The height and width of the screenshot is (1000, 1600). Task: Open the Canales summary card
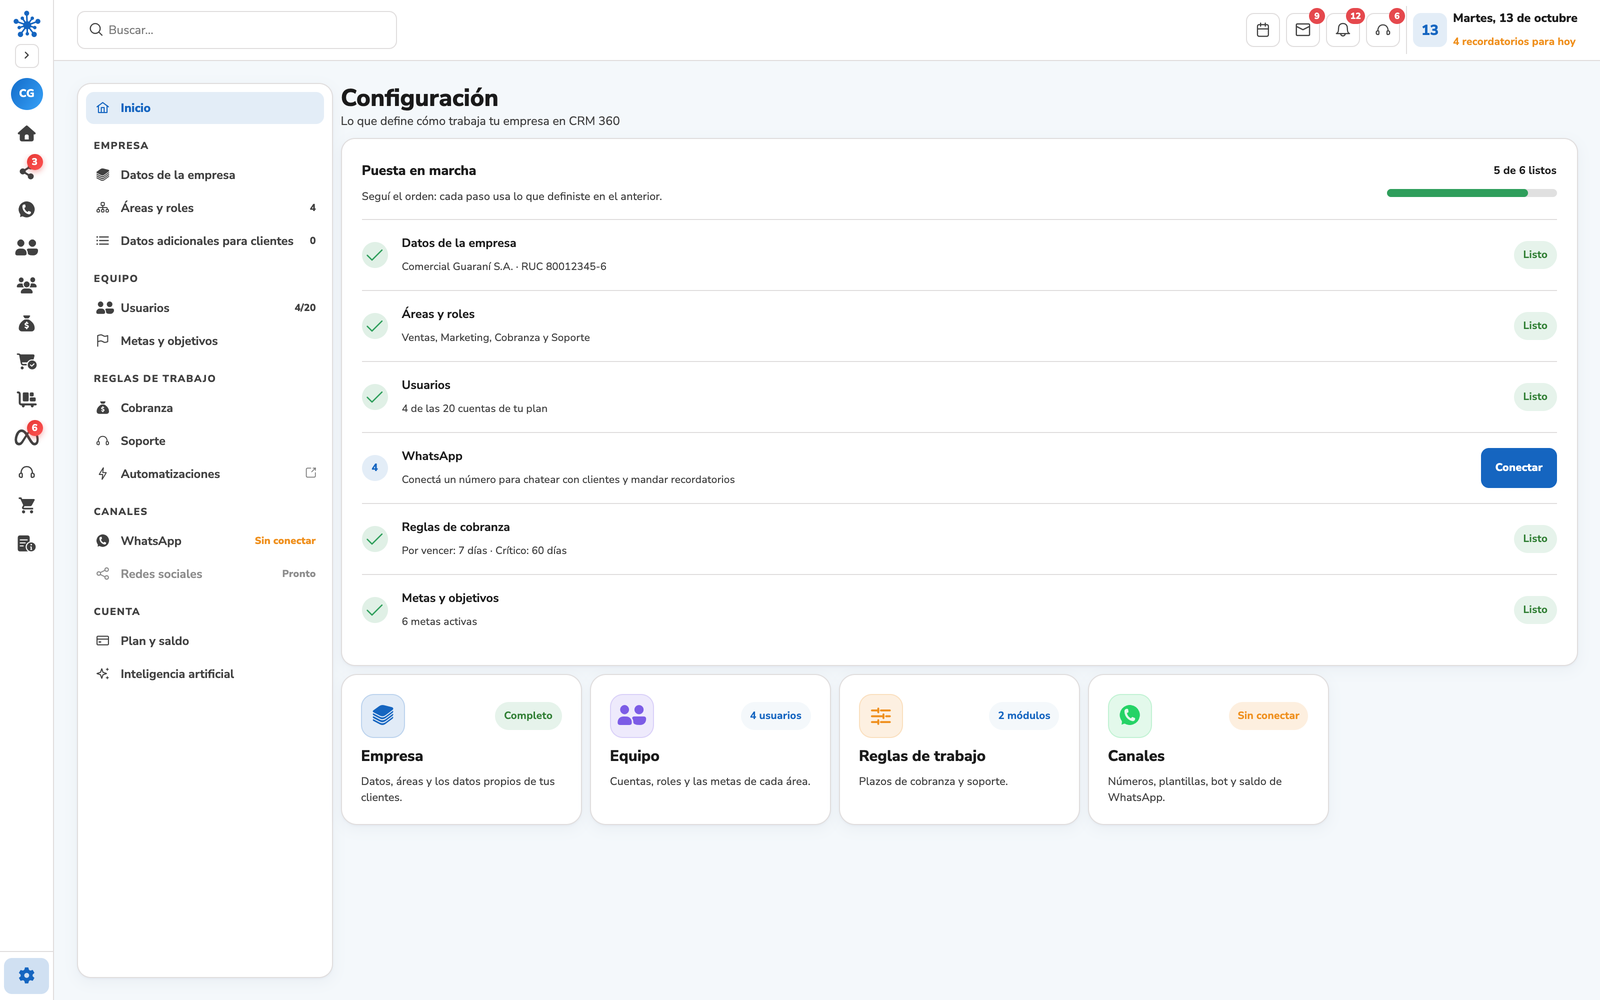(x=1208, y=750)
